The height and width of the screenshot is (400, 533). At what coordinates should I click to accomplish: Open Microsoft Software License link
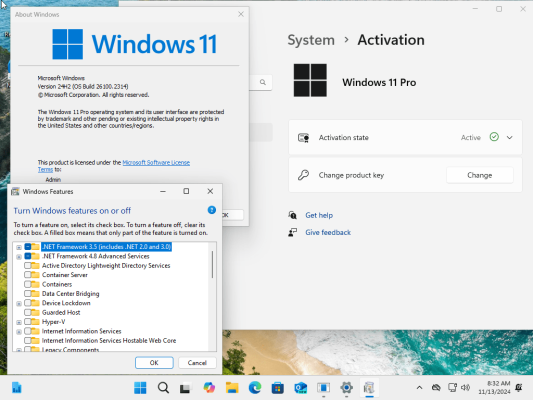[156, 162]
